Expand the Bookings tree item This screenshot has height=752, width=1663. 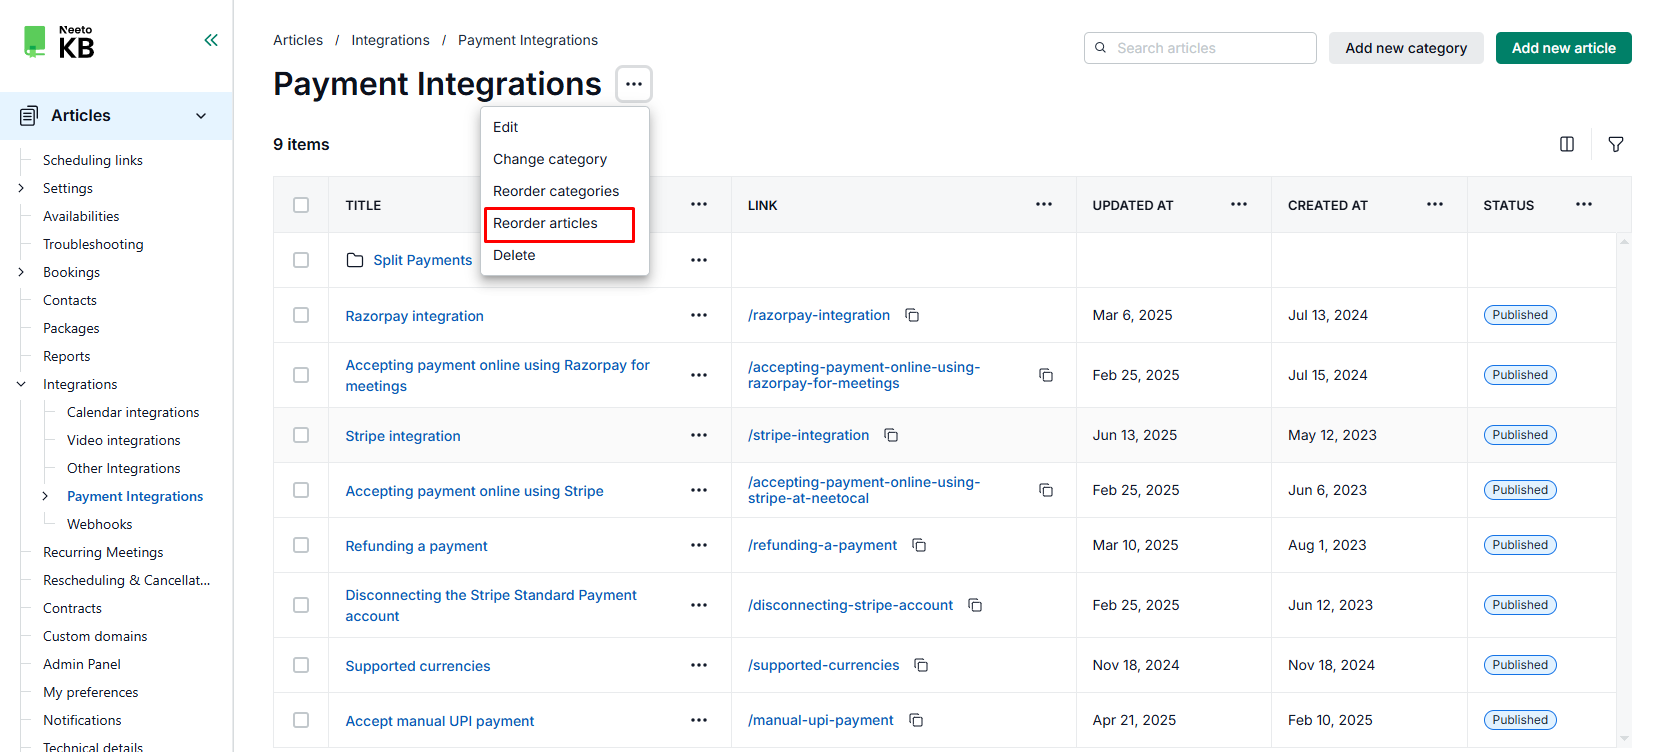pyautogui.click(x=21, y=272)
